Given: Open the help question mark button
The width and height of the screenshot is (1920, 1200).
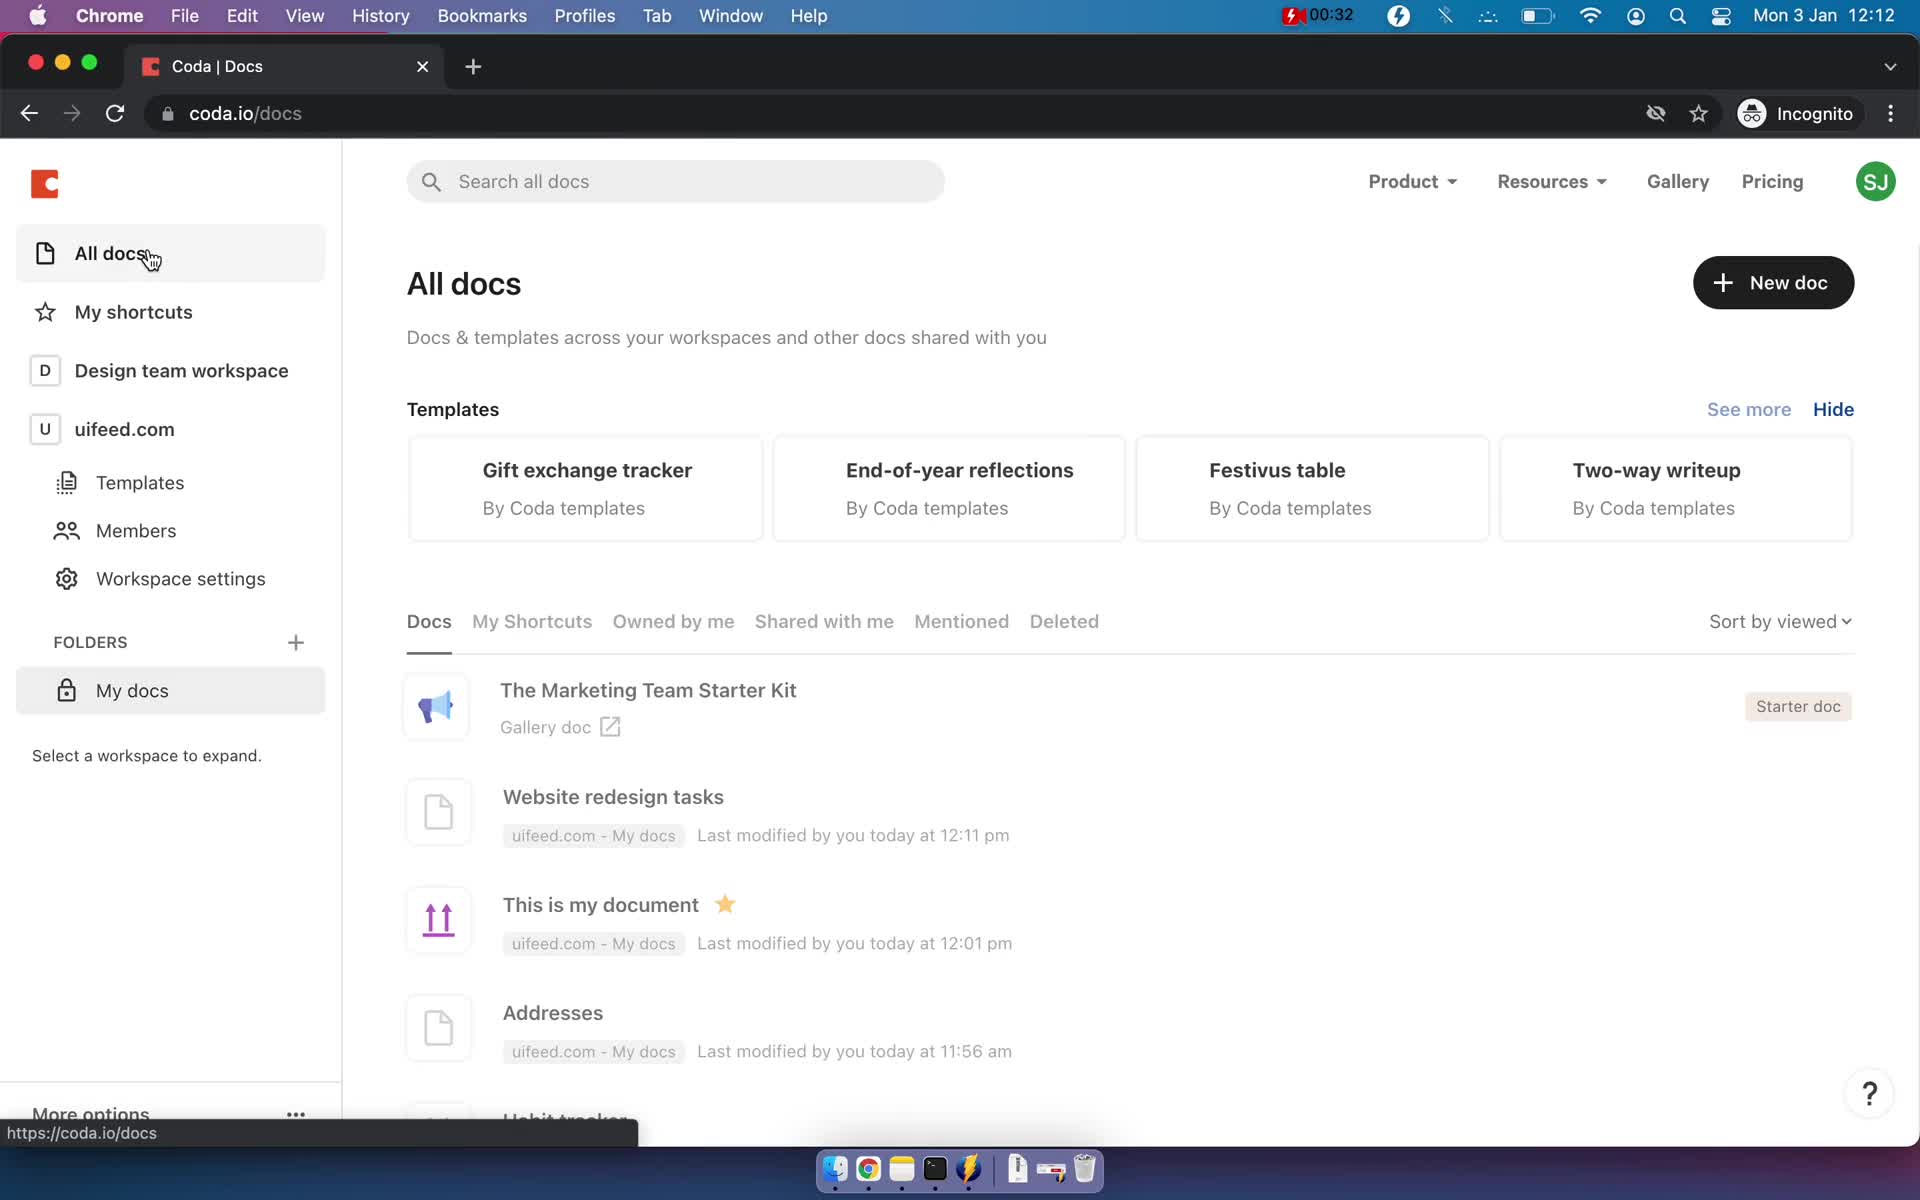Looking at the screenshot, I should click(1869, 1094).
